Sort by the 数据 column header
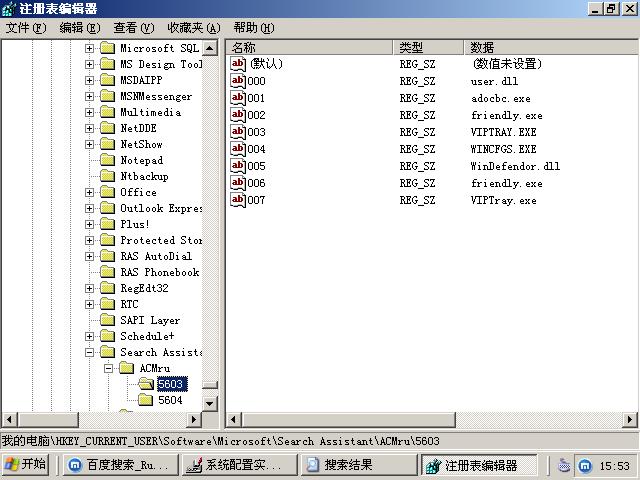The height and width of the screenshot is (480, 640). coord(551,47)
